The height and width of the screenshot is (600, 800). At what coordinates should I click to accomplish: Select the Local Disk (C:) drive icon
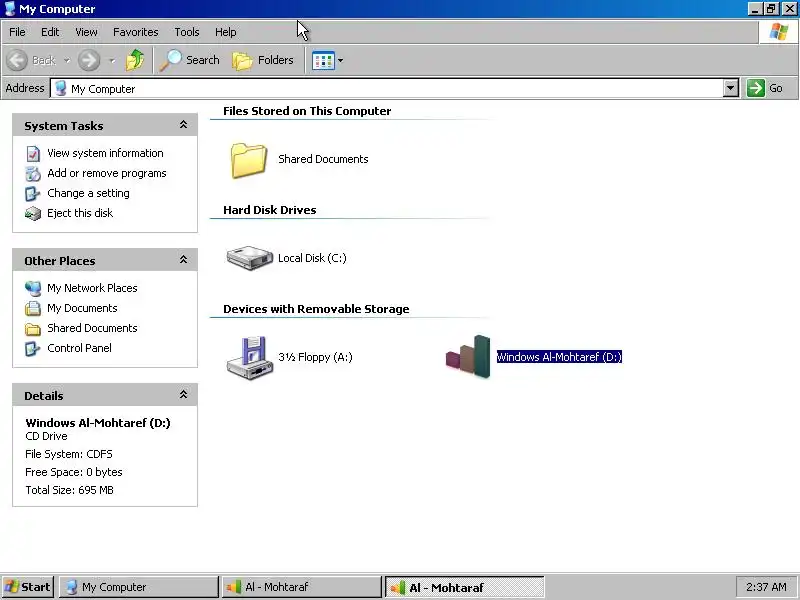249,258
